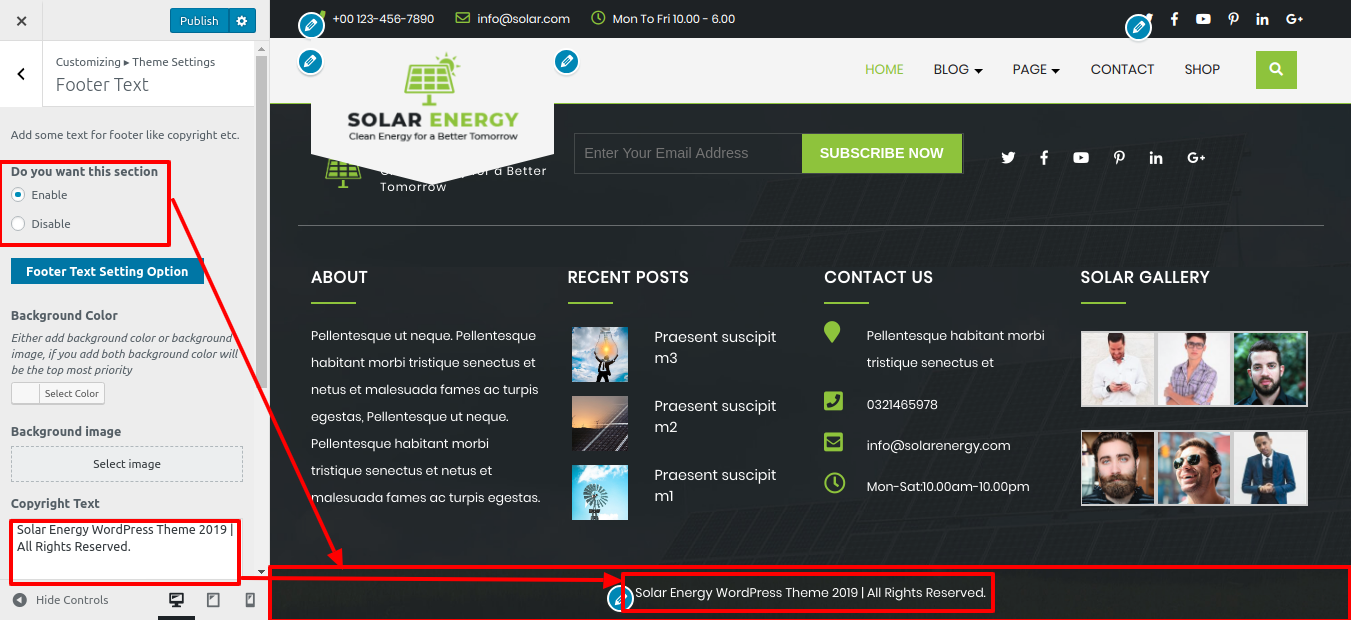
Task: Expand the BLOG dropdown menu
Action: click(x=958, y=70)
